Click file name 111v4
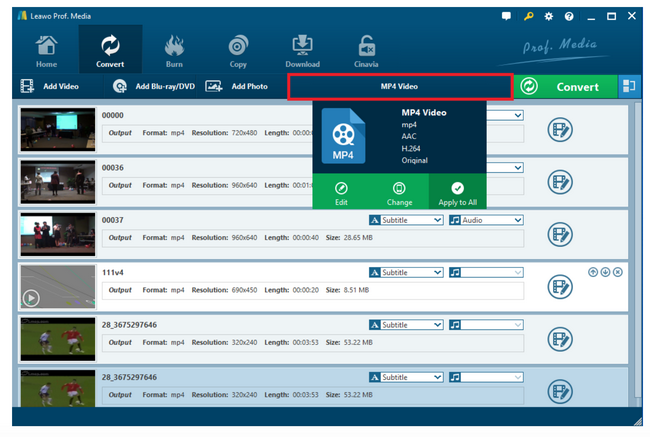This screenshot has width=650, height=437. coord(113,272)
